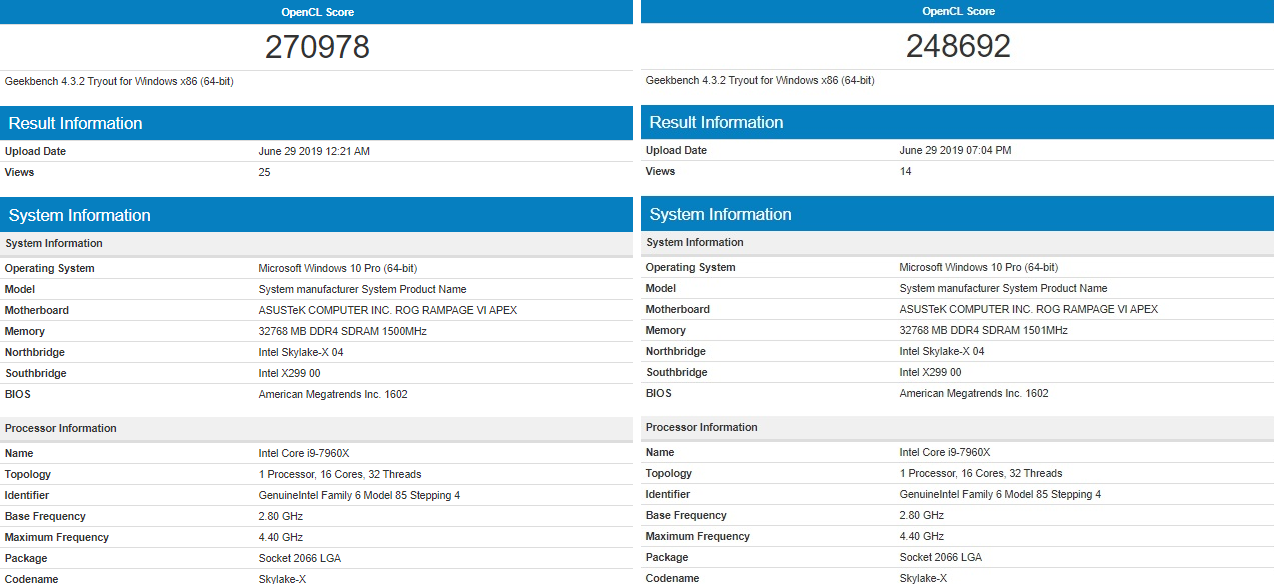Select 2.80 GHz base frequency in 248692 result
1274x584 pixels.
(921, 515)
